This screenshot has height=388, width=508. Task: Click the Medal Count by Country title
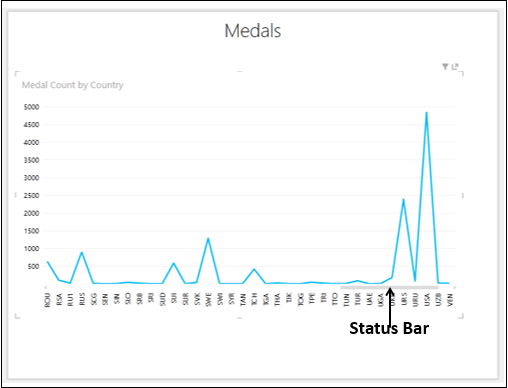click(x=73, y=85)
